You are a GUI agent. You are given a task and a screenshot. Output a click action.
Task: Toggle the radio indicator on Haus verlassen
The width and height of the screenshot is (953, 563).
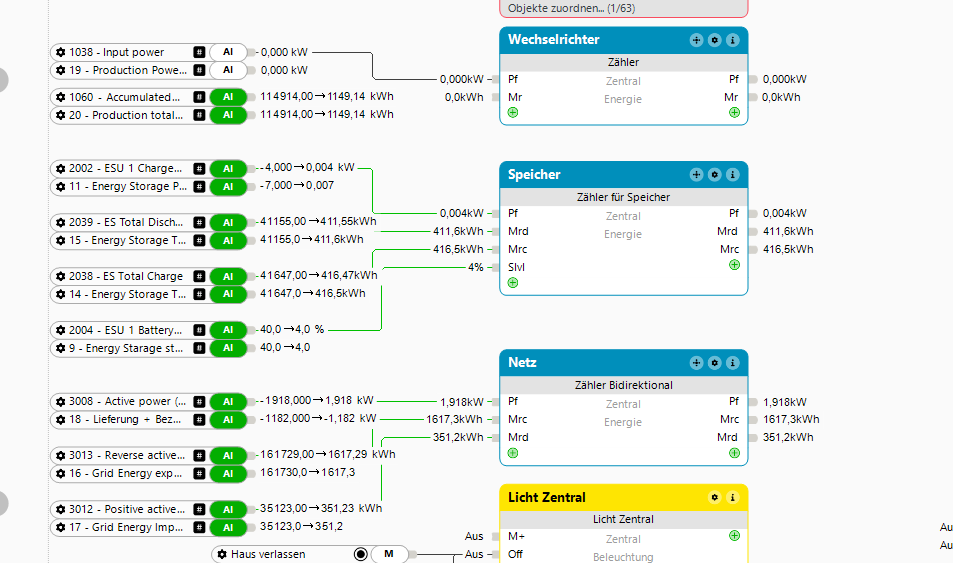360,554
